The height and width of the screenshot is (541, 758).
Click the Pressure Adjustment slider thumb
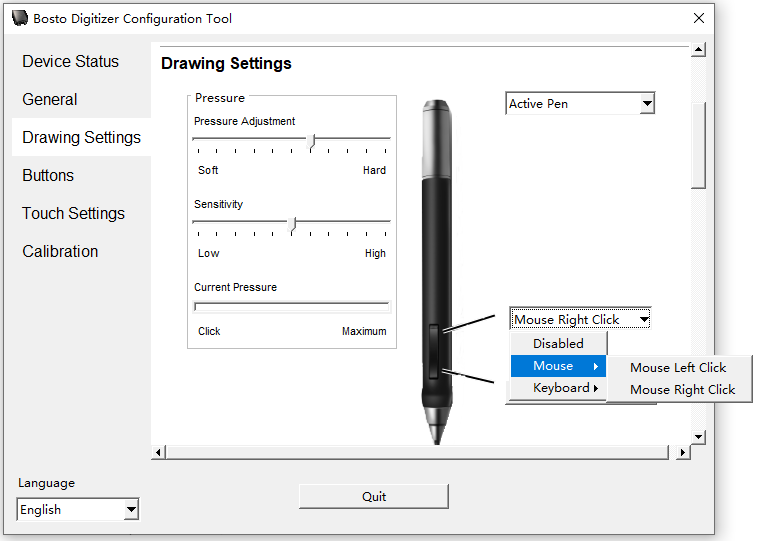[x=312, y=142]
